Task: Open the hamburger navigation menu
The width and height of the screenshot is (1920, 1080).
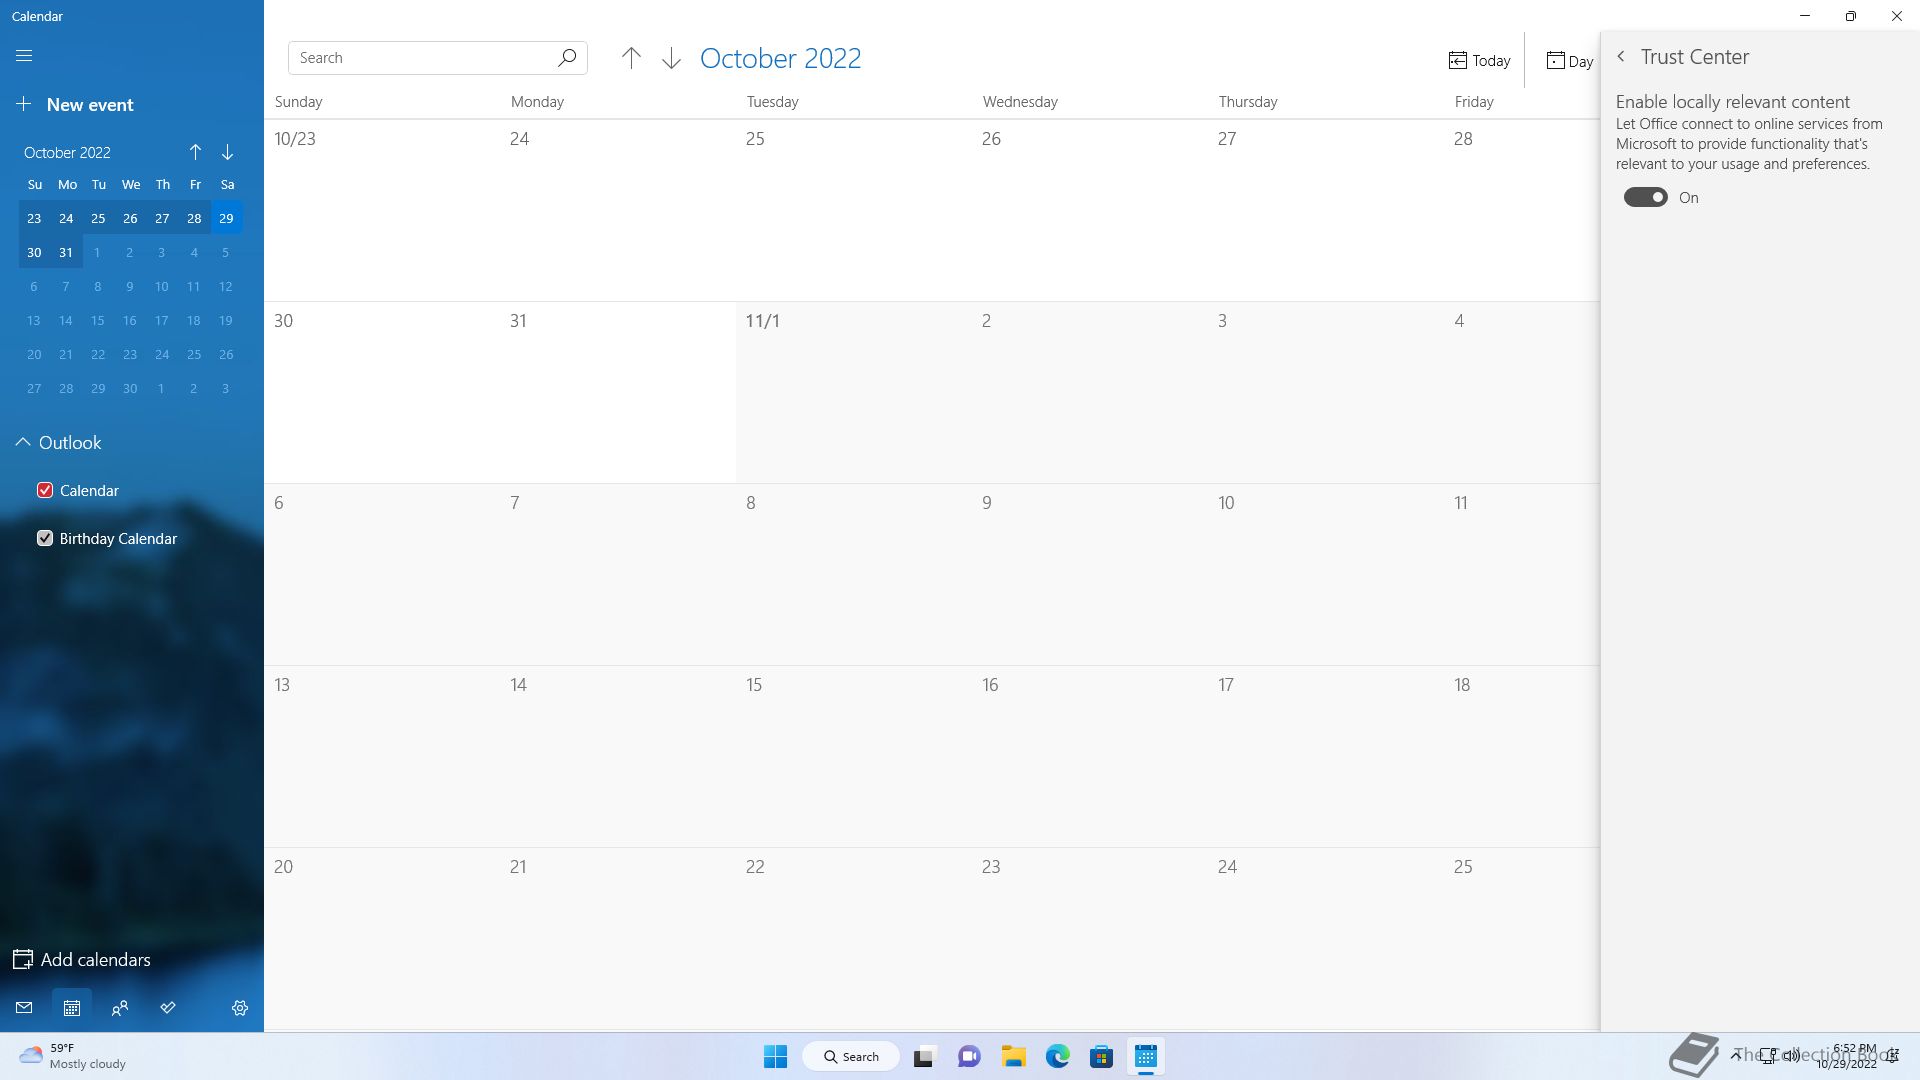Action: [24, 56]
